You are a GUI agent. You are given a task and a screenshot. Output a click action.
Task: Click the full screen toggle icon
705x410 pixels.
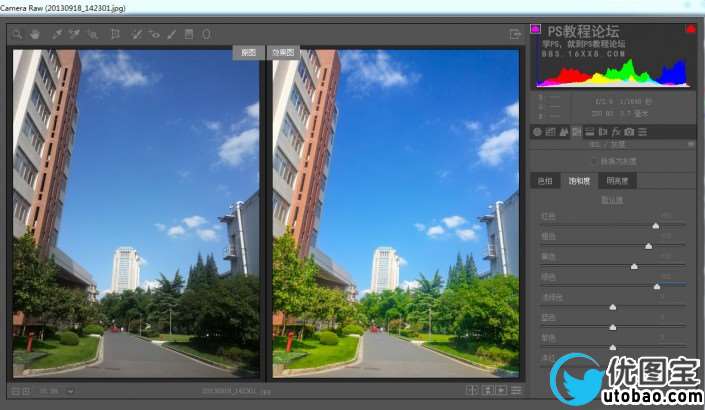point(515,34)
